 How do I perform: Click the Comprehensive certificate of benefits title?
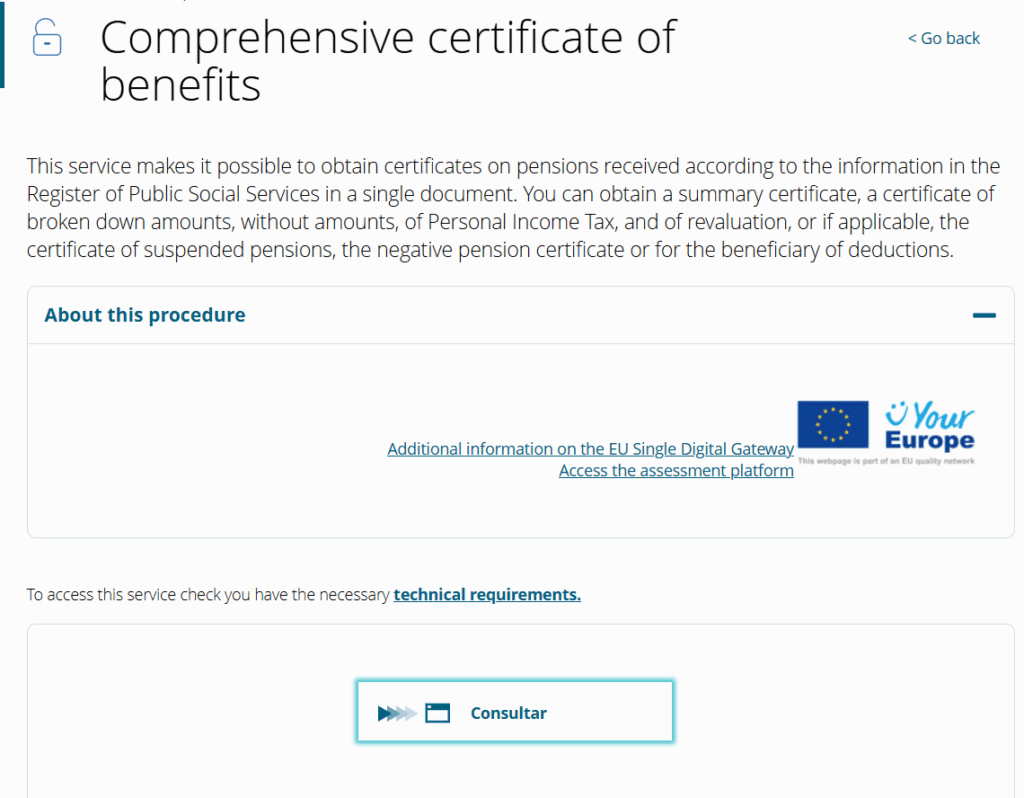pos(388,60)
